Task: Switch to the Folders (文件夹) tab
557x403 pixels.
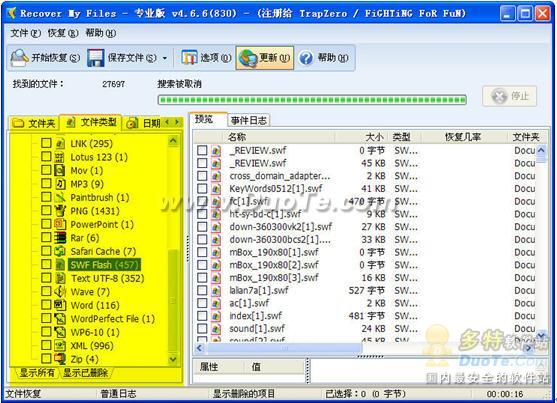Action: [x=34, y=123]
